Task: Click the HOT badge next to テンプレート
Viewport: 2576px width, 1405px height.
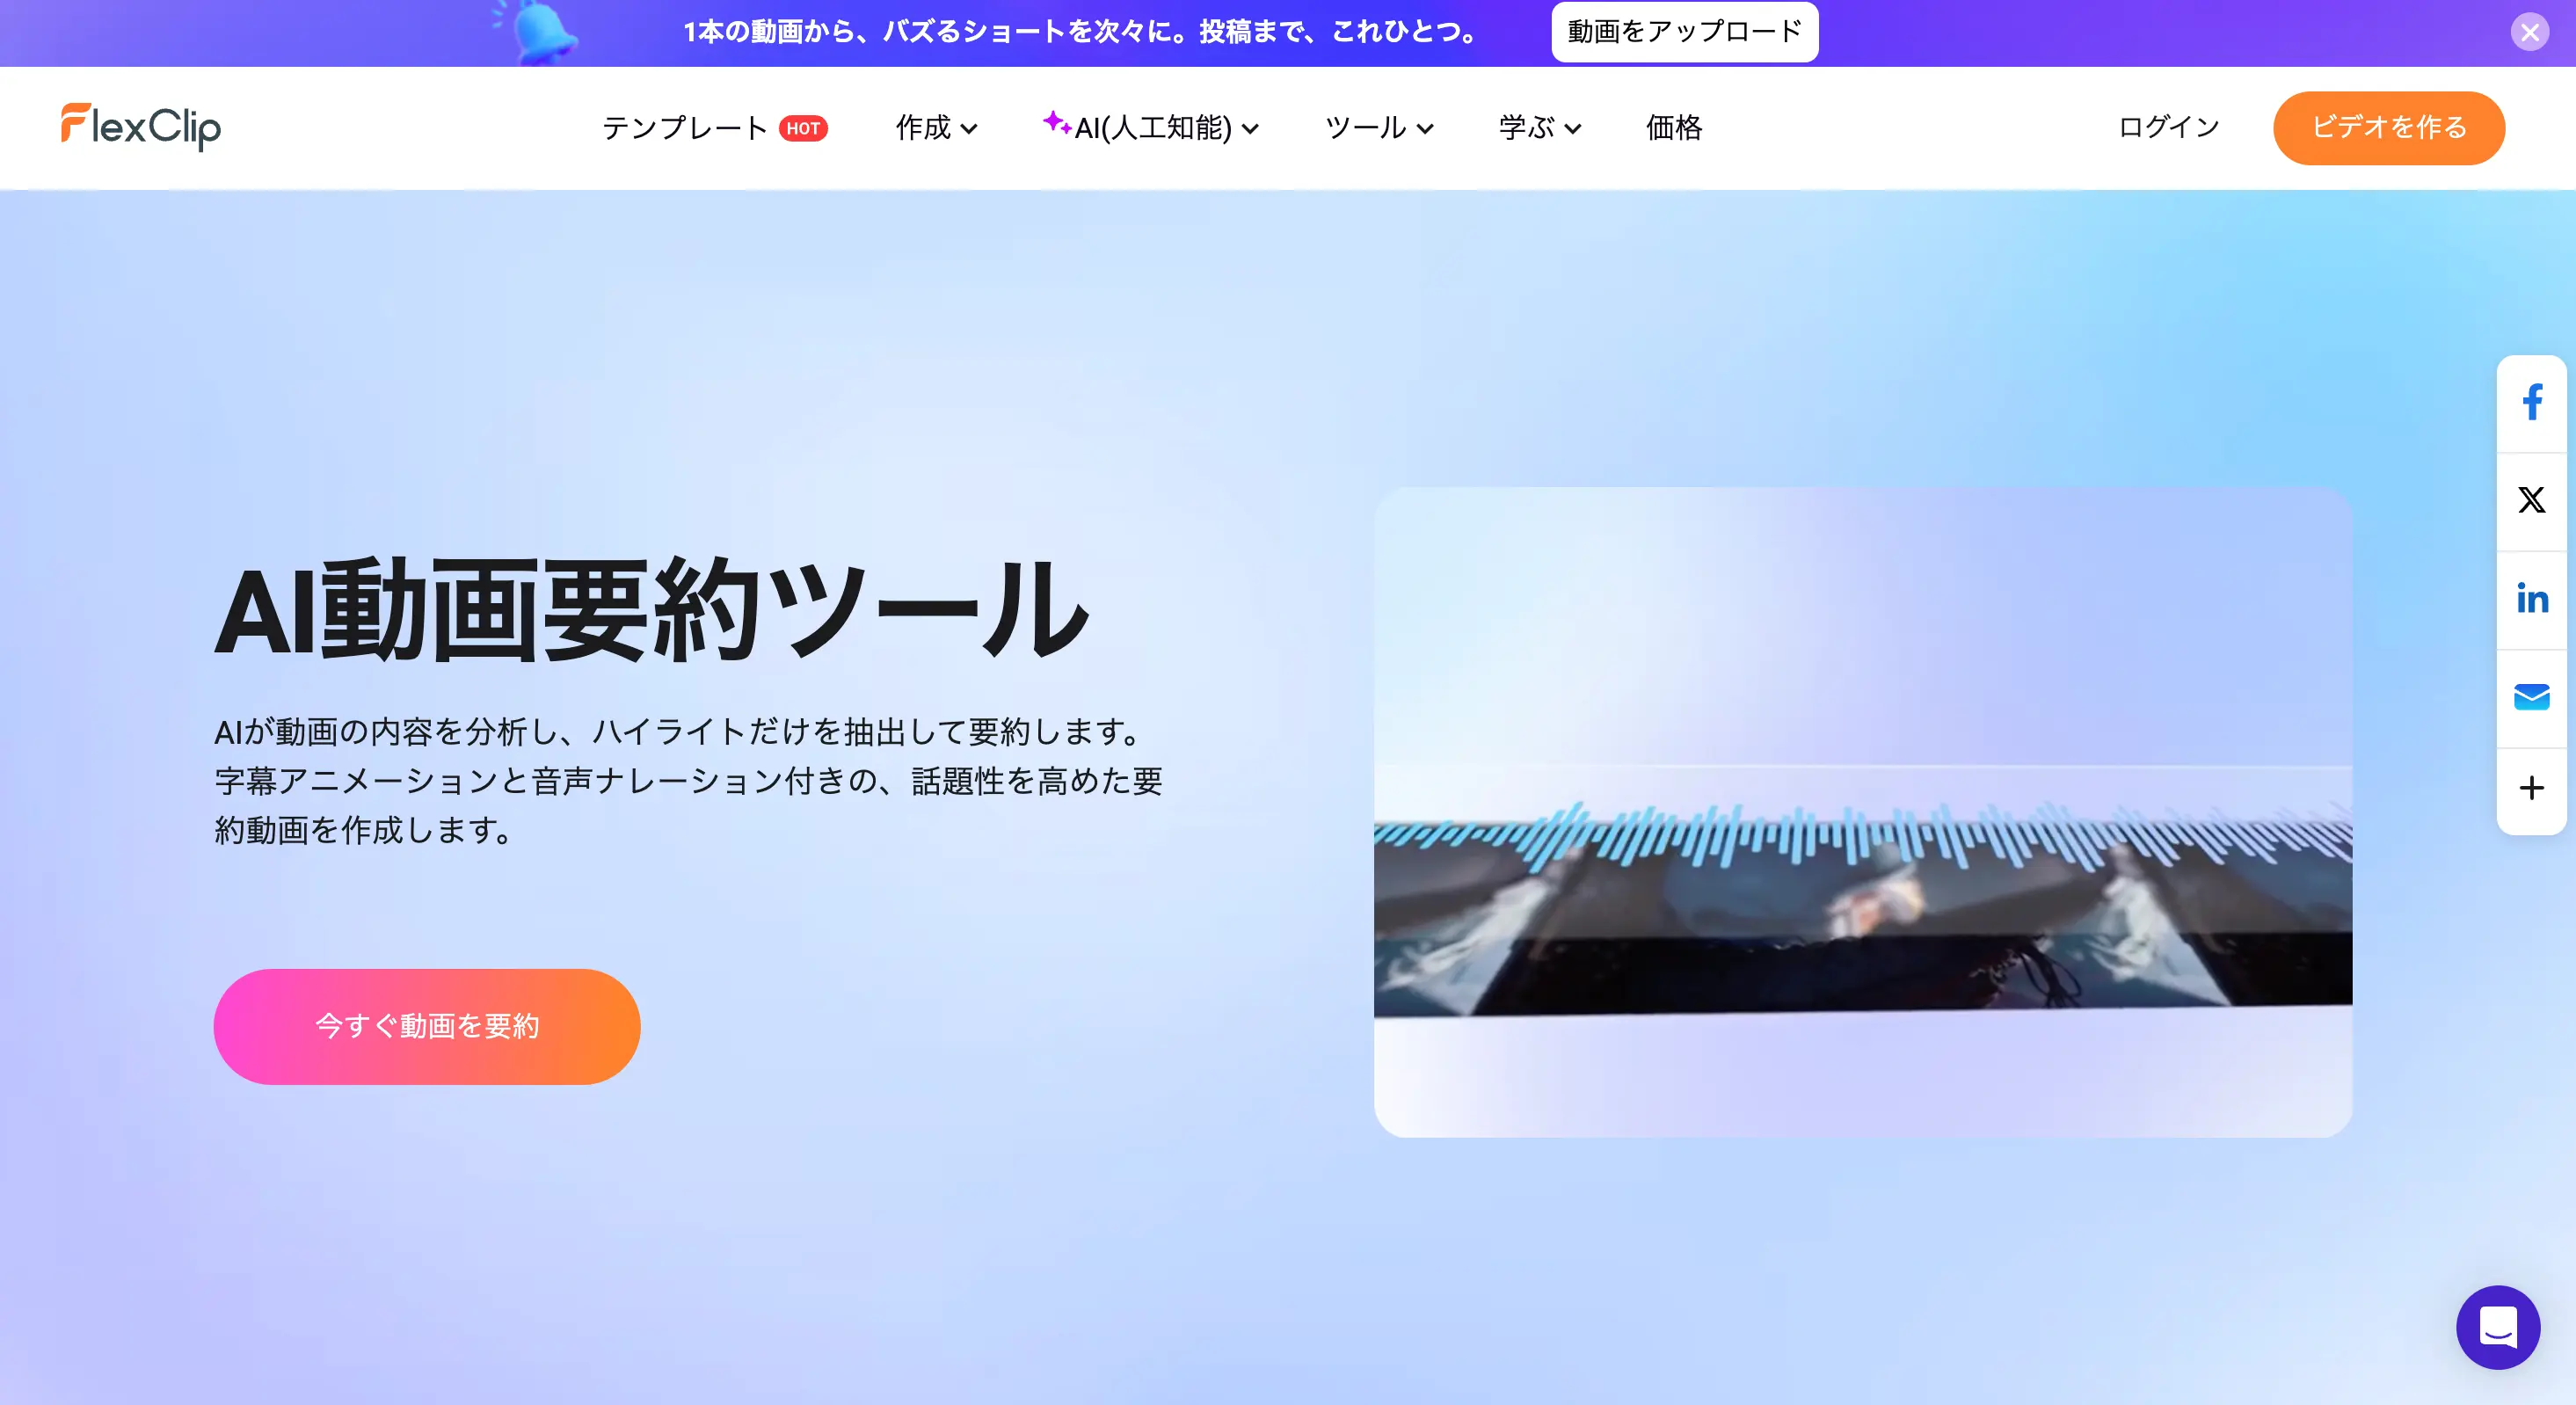Action: pyautogui.click(x=803, y=129)
